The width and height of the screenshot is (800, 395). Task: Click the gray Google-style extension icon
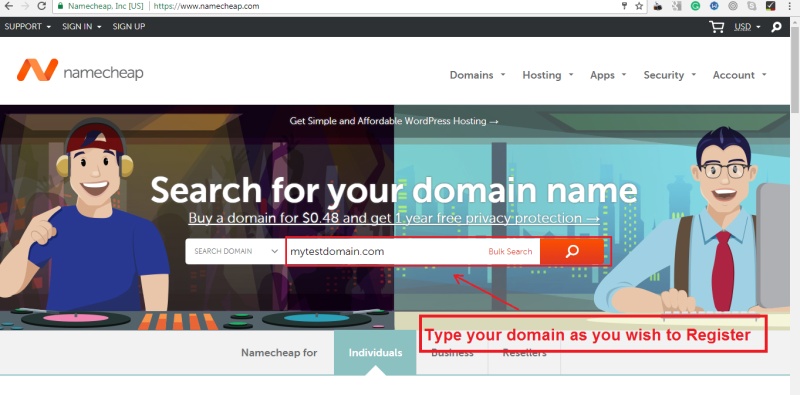point(677,6)
